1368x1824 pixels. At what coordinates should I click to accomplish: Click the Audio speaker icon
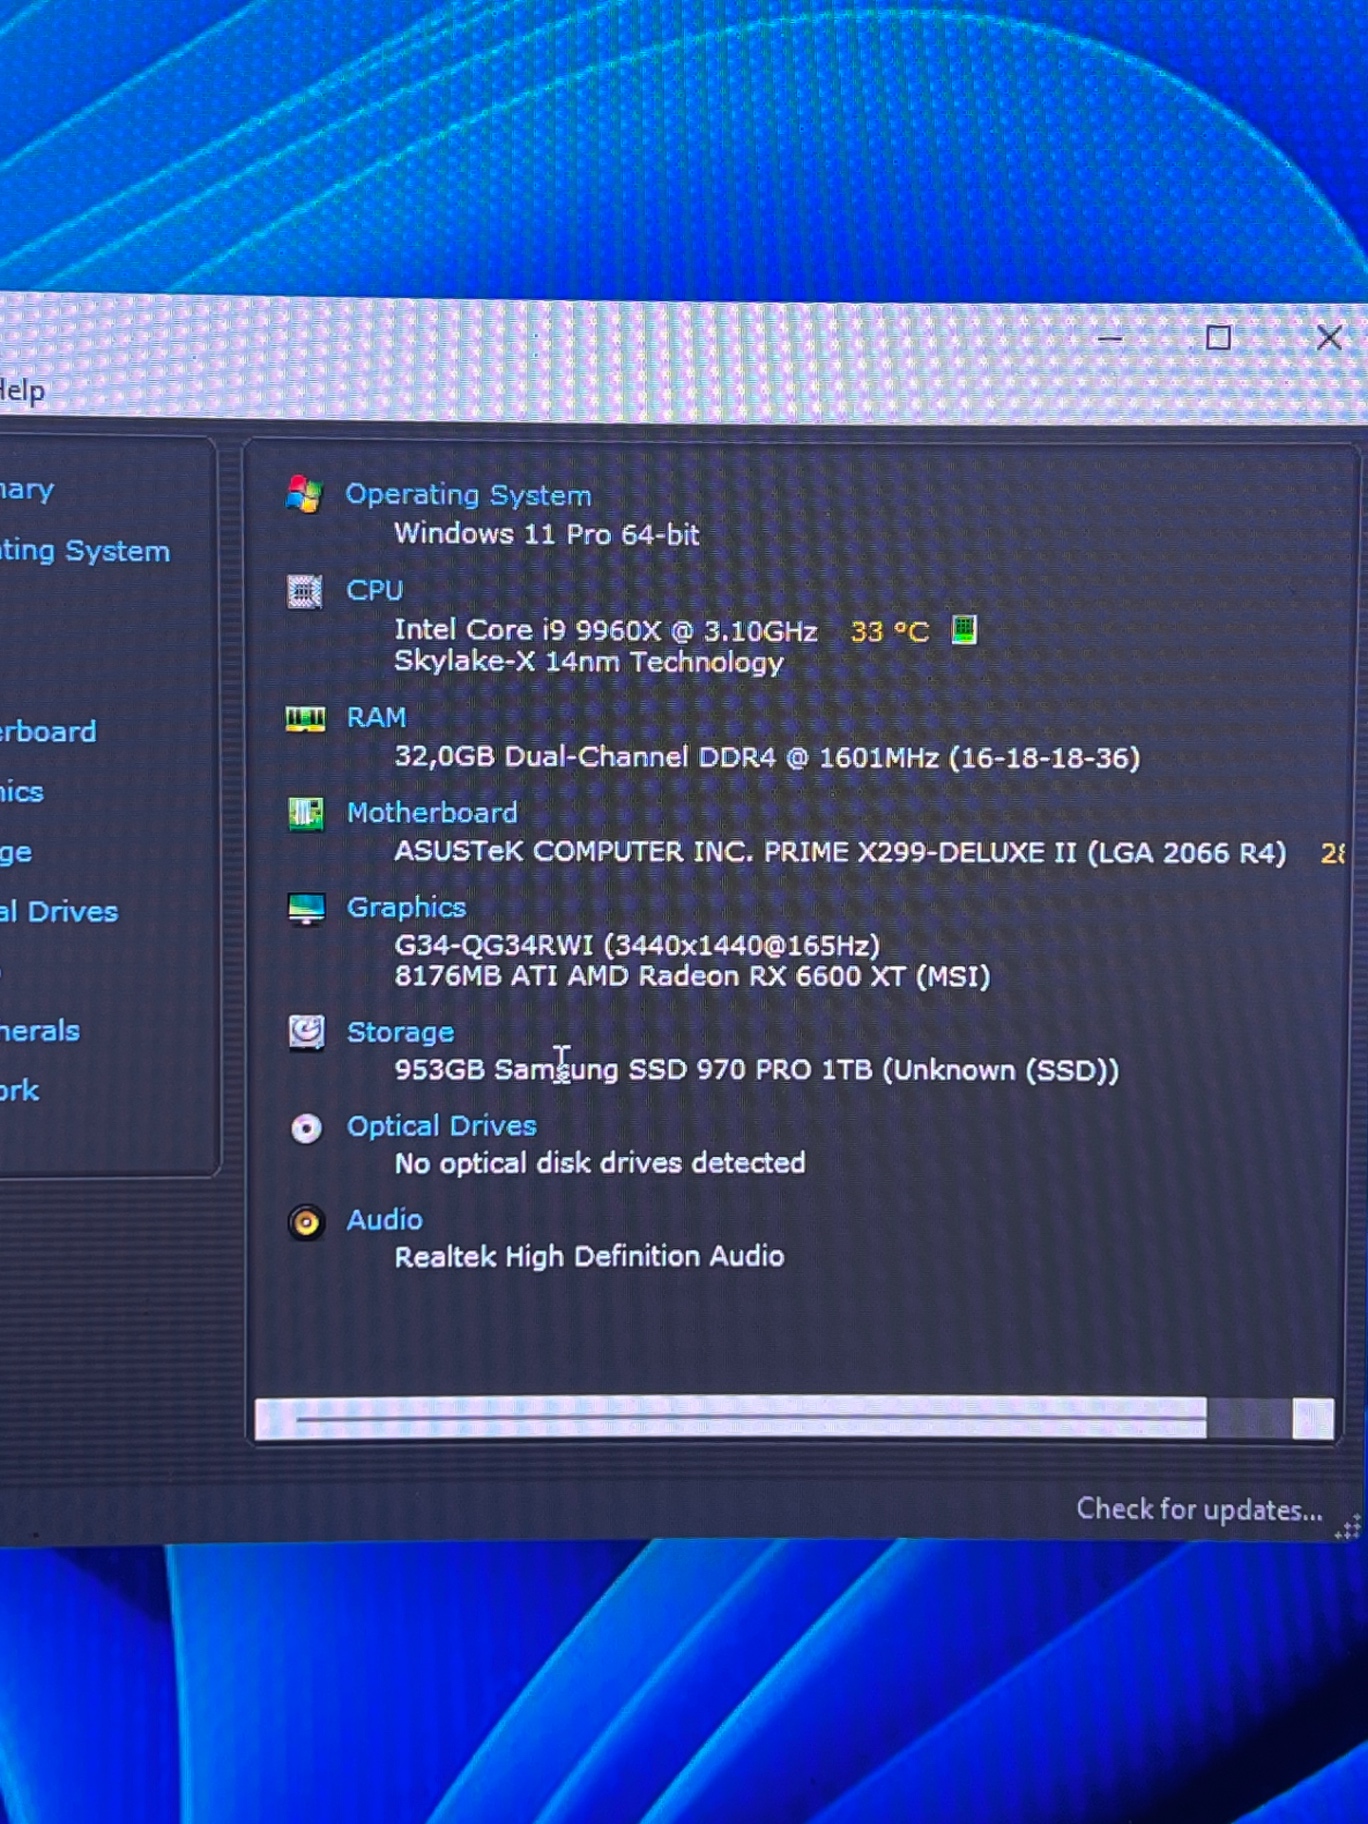coord(306,1222)
